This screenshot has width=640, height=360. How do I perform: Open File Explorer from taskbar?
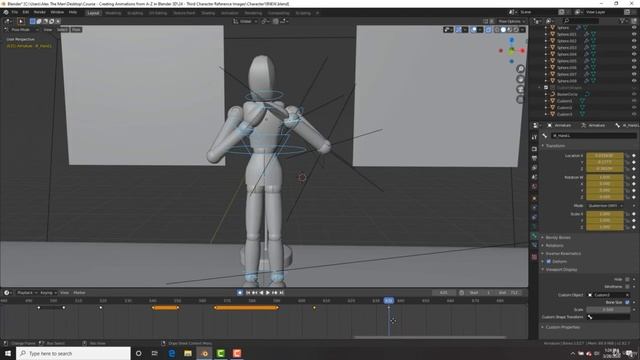point(188,353)
